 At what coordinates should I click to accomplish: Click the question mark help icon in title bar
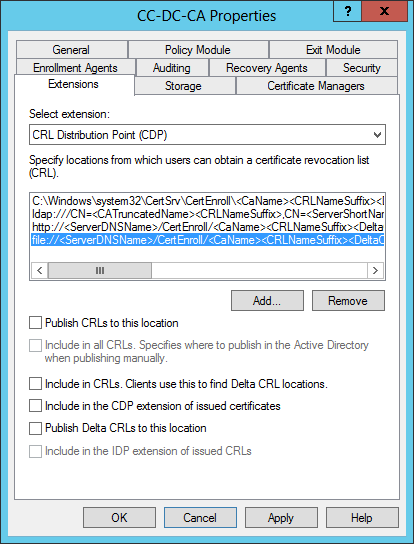coord(347,11)
